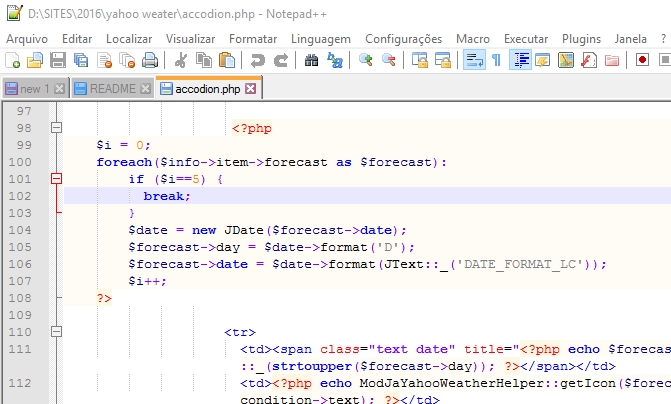The image size is (671, 404).
Task: Toggle the indent guide toolbar button
Action: [520, 61]
